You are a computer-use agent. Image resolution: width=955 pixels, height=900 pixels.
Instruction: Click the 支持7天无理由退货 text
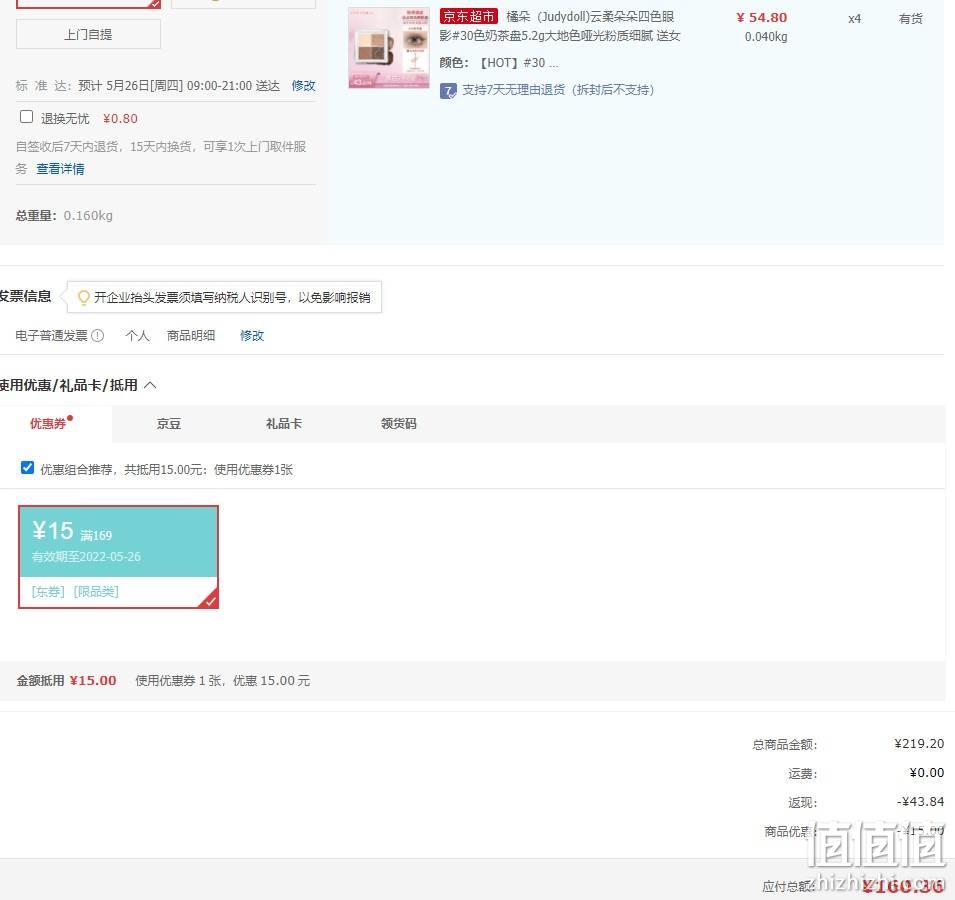[558, 90]
